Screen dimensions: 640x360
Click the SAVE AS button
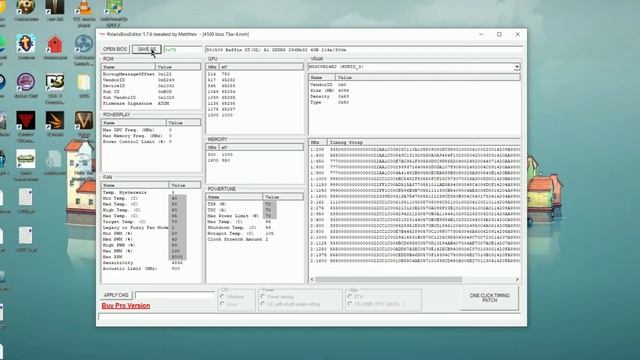click(147, 49)
